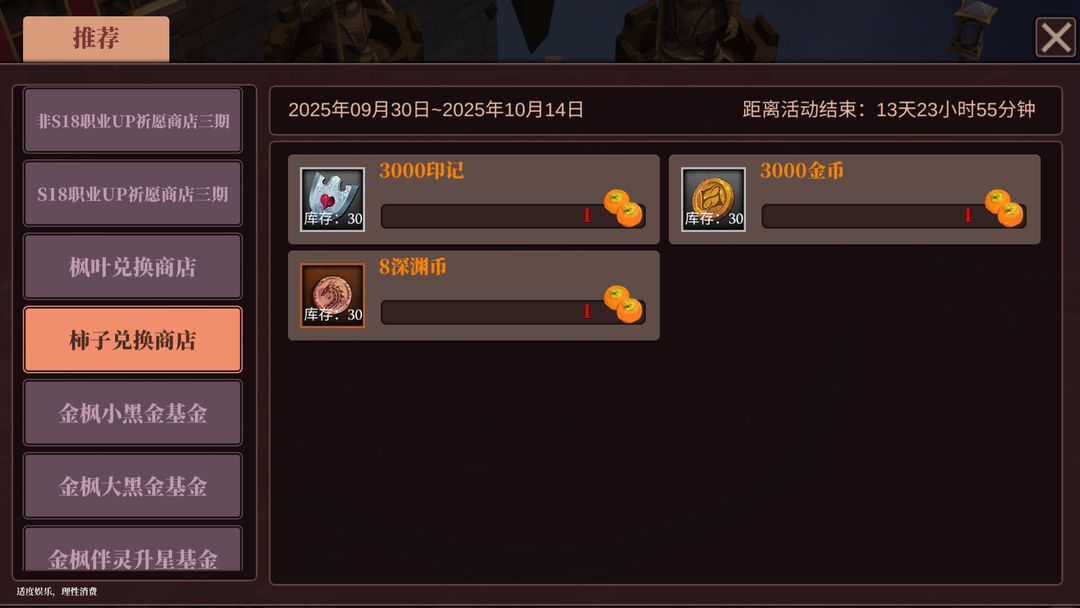Image resolution: width=1080 pixels, height=608 pixels.
Task: Click the 3000金币 item title text
Action: tap(802, 170)
